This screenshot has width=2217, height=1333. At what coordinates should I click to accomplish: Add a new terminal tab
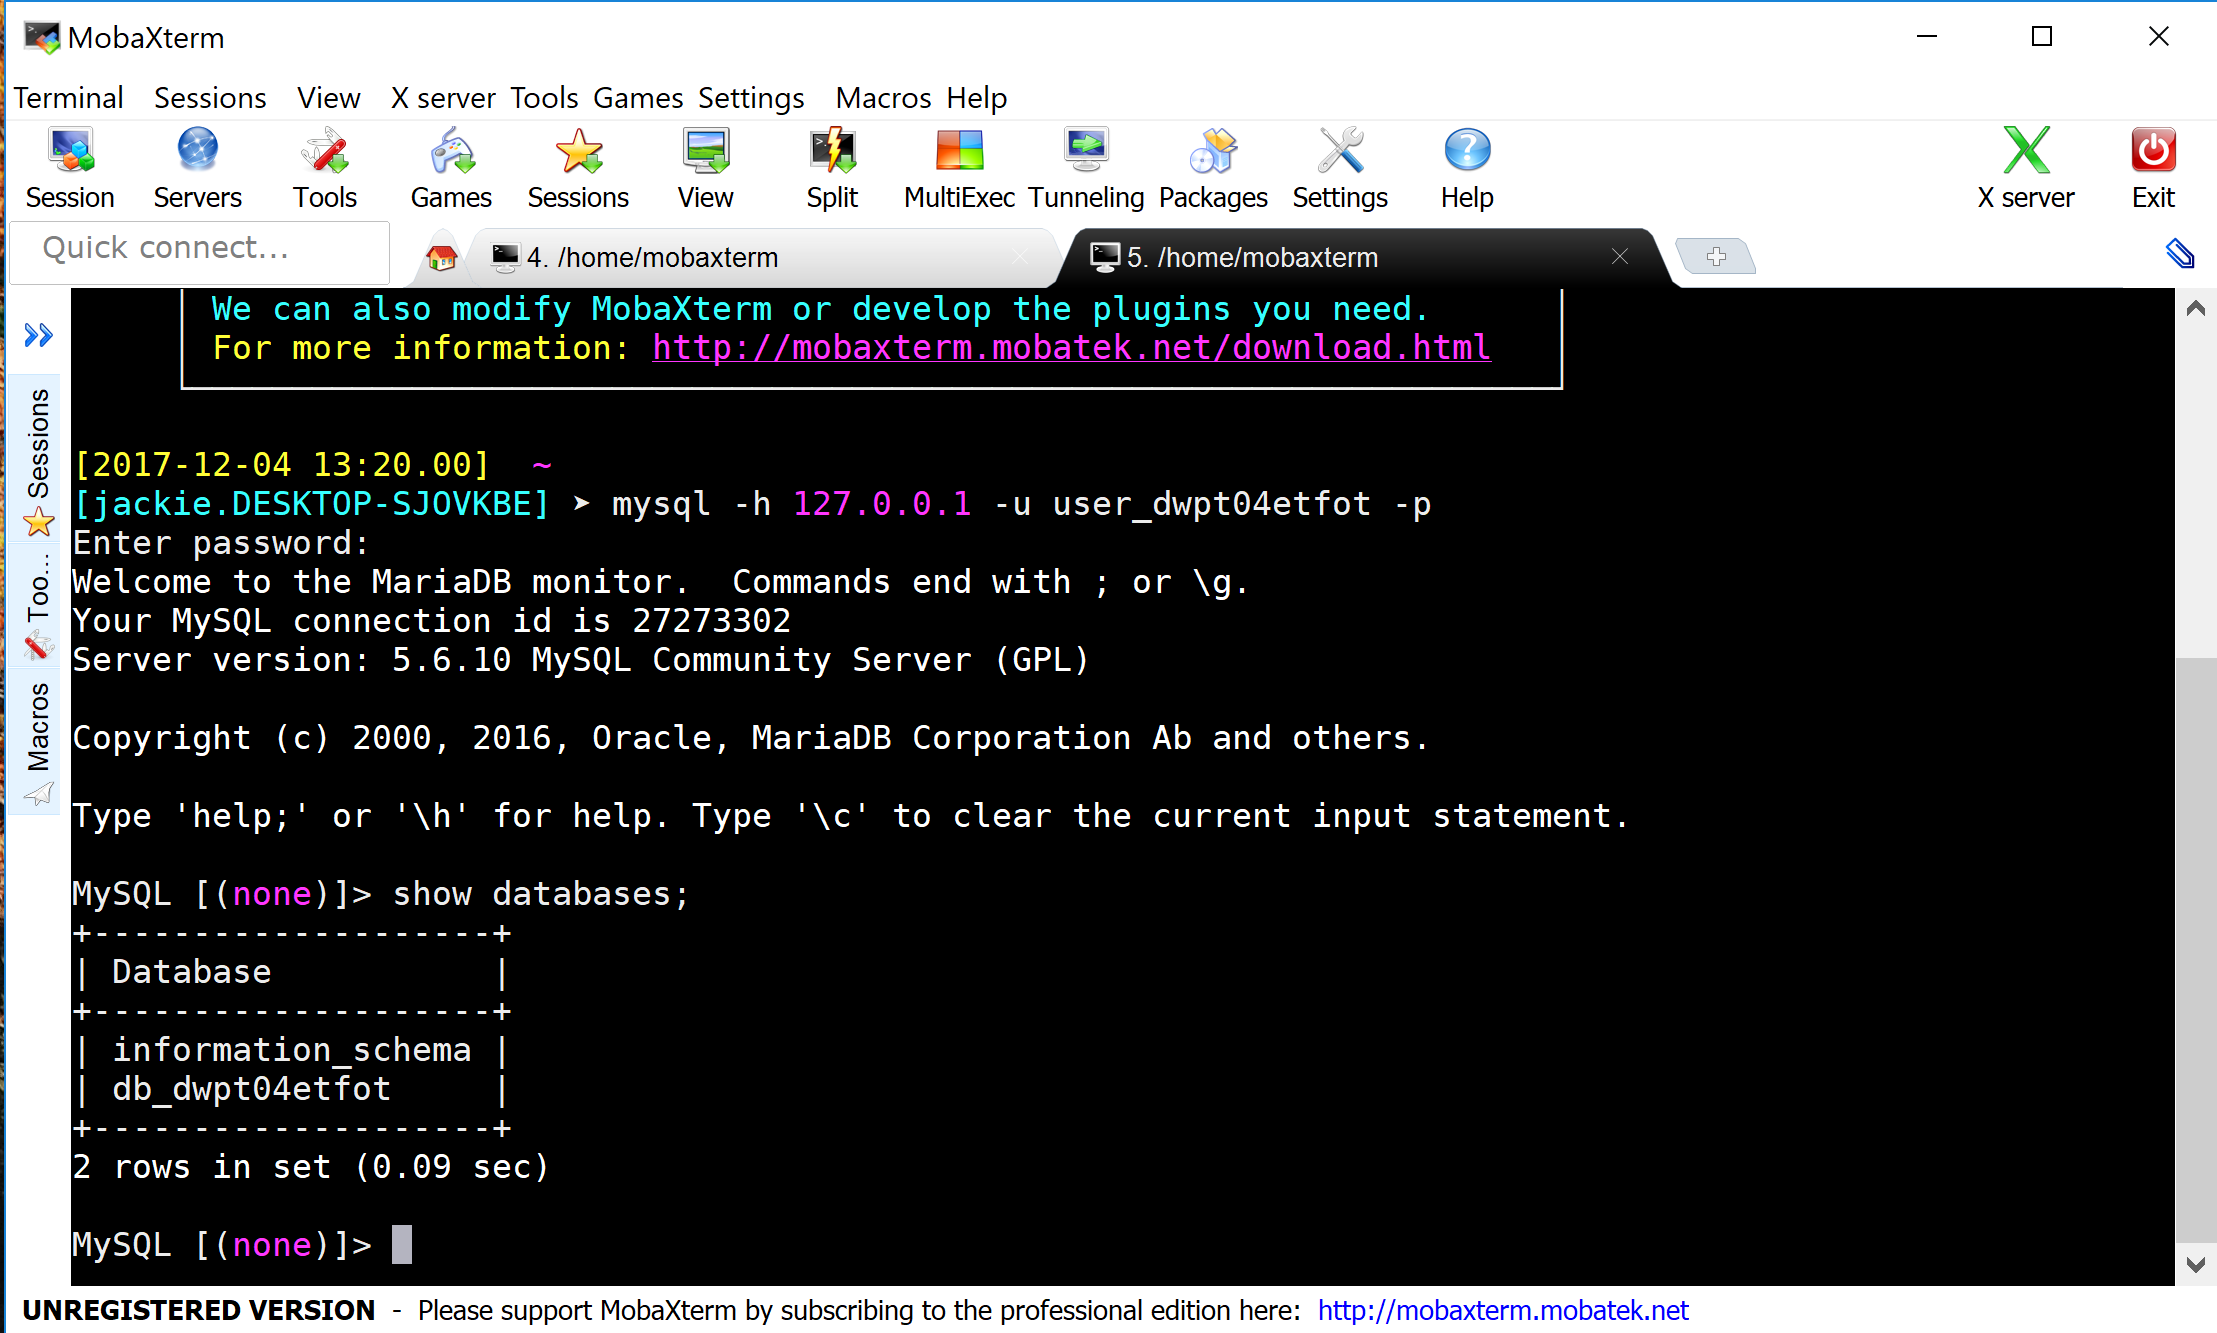coord(1716,256)
